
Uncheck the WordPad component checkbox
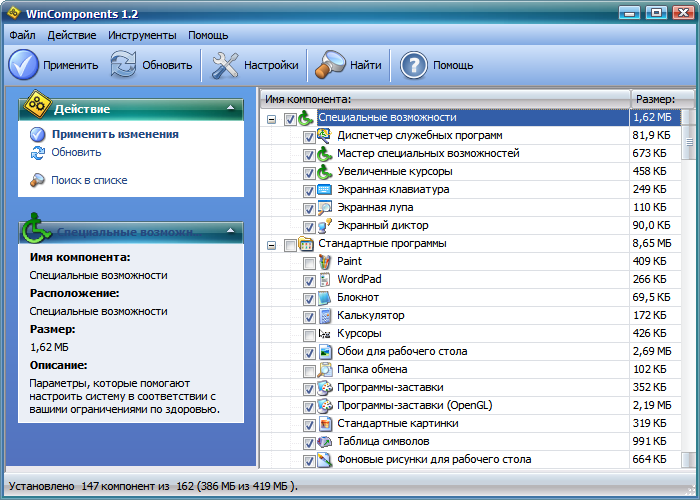tap(309, 280)
